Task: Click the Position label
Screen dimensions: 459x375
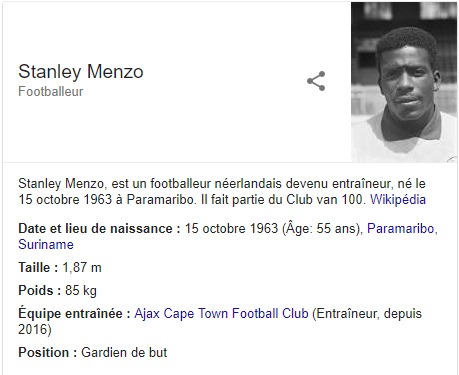Action: 48,352
